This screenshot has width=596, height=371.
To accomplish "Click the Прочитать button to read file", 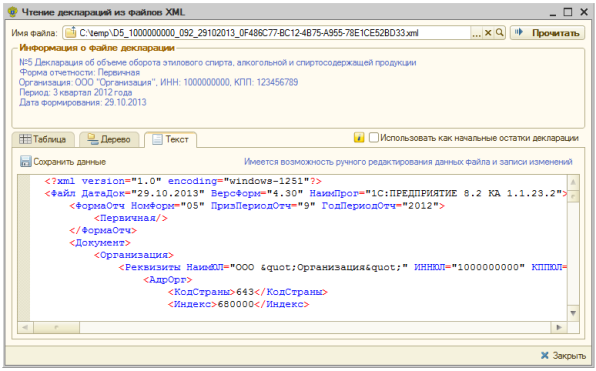I will pyautogui.click(x=547, y=33).
